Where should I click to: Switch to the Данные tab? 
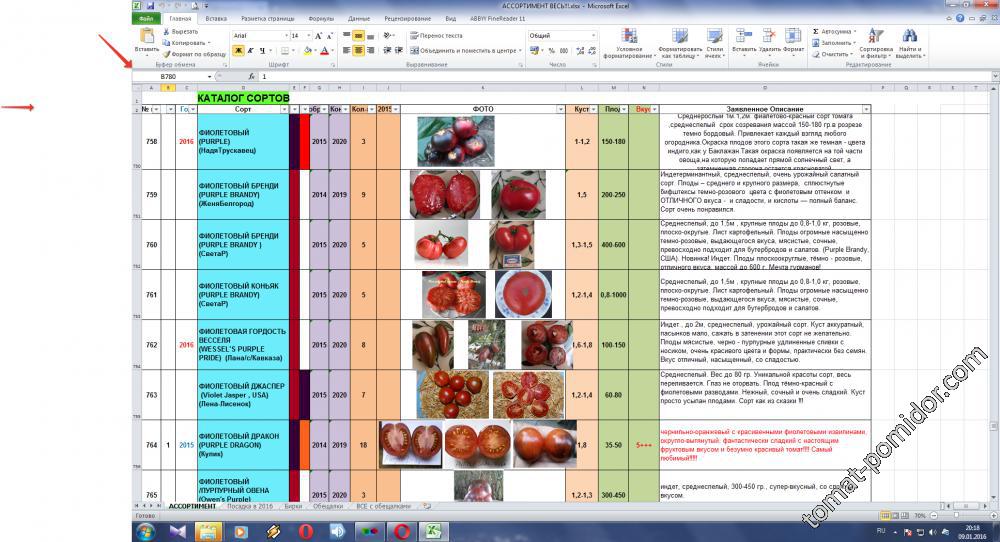pyautogui.click(x=359, y=18)
